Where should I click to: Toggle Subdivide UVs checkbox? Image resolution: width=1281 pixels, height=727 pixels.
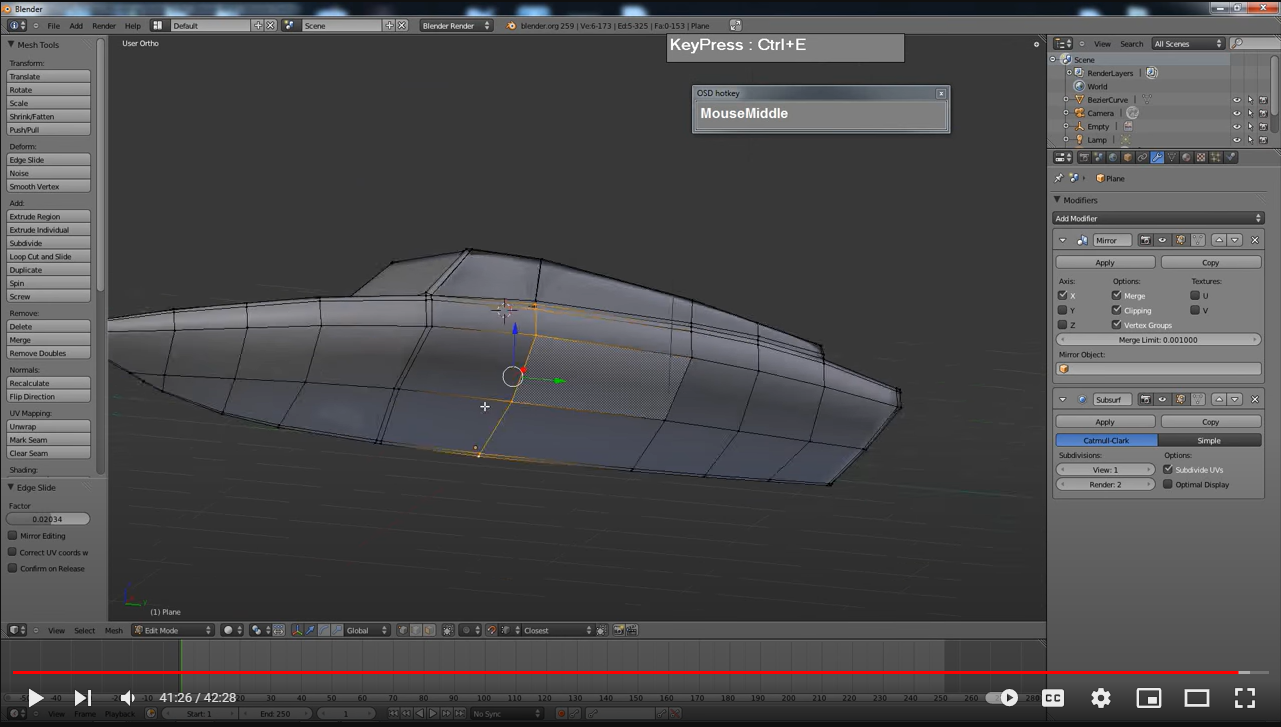pyautogui.click(x=1167, y=469)
